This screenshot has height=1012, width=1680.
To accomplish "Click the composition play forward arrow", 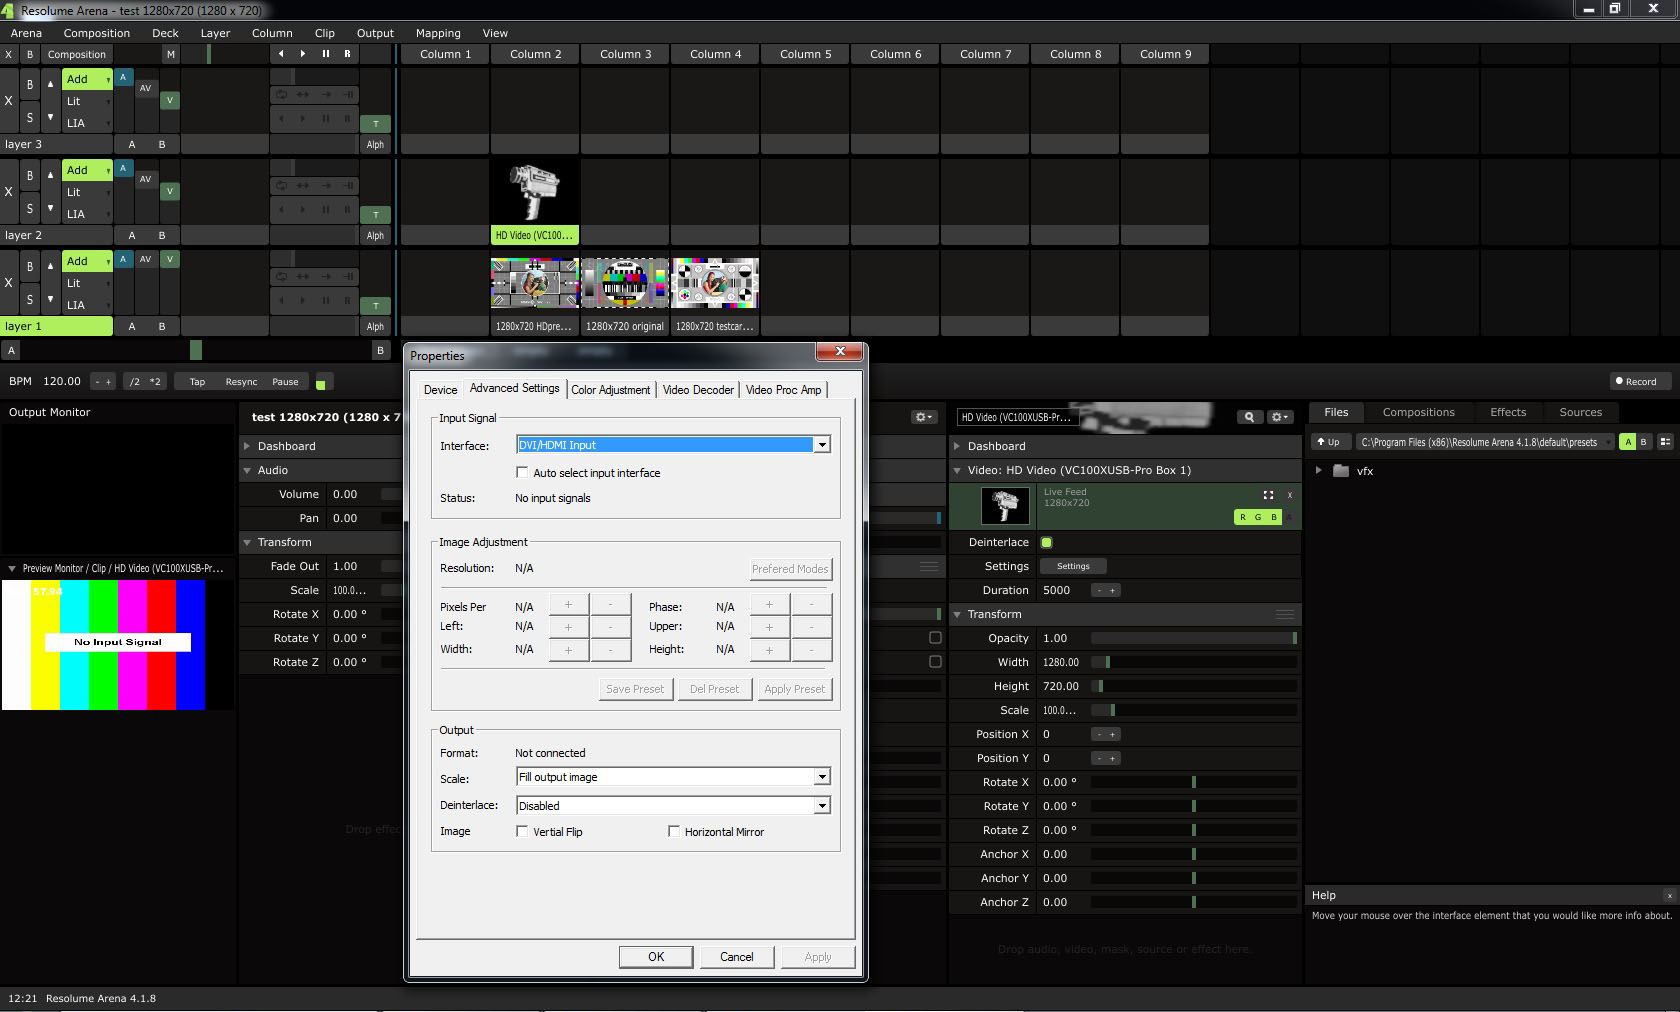I will (303, 54).
